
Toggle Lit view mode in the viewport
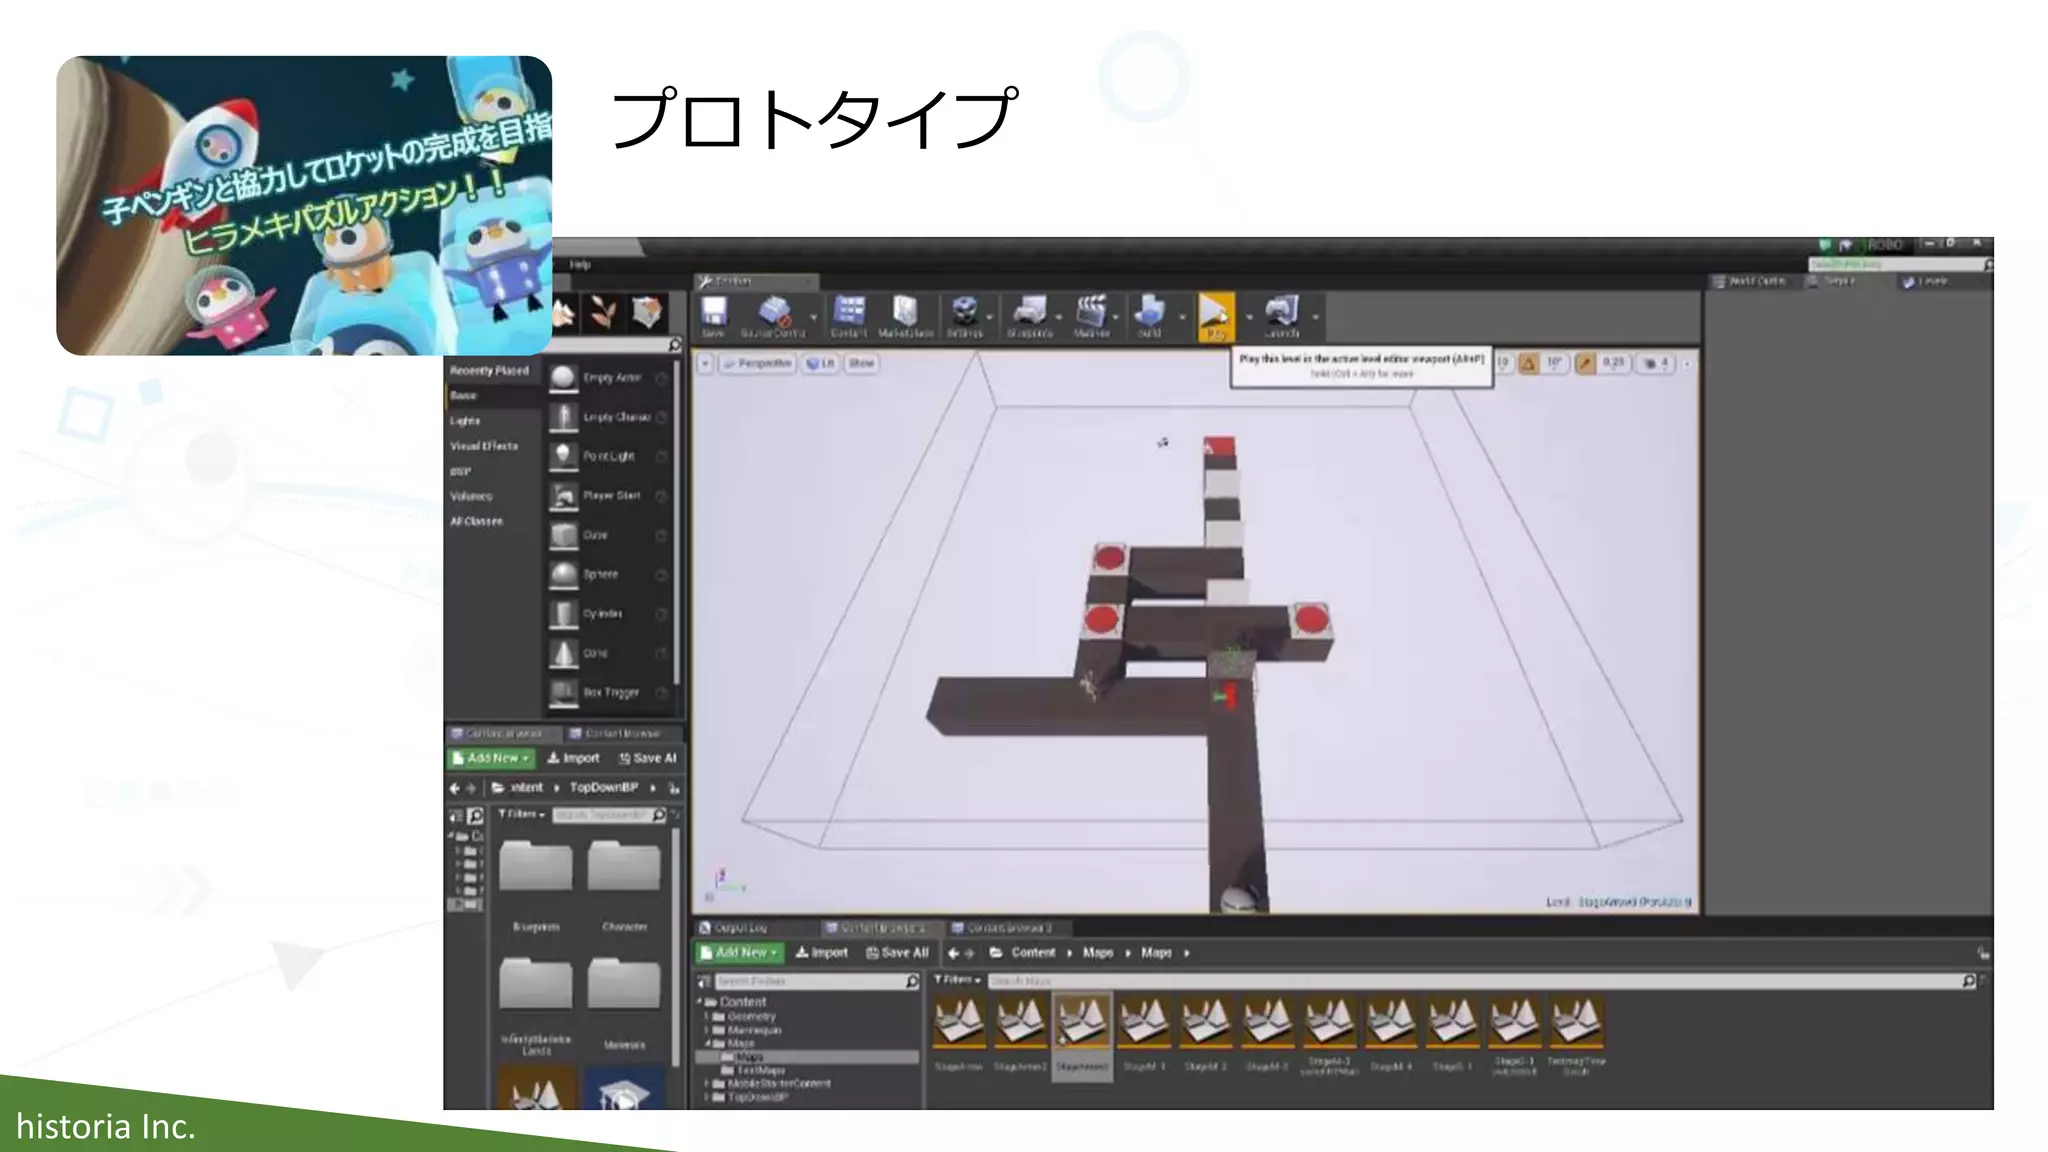click(x=820, y=364)
